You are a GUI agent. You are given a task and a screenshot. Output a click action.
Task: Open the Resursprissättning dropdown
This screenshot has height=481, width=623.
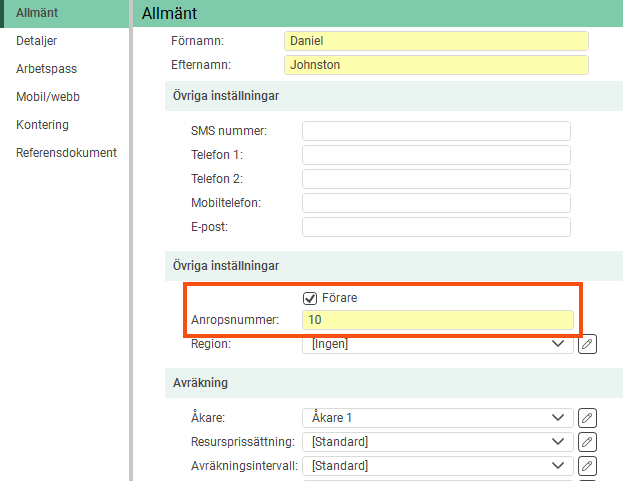437,441
